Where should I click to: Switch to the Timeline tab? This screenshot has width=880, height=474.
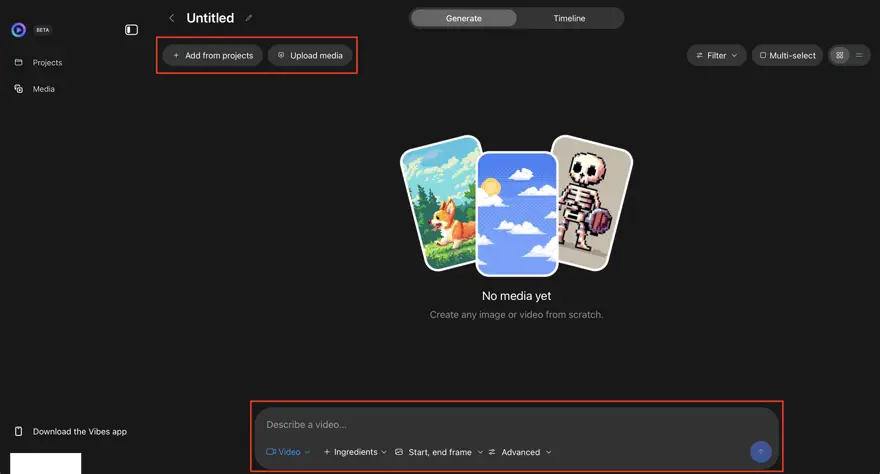pos(569,18)
